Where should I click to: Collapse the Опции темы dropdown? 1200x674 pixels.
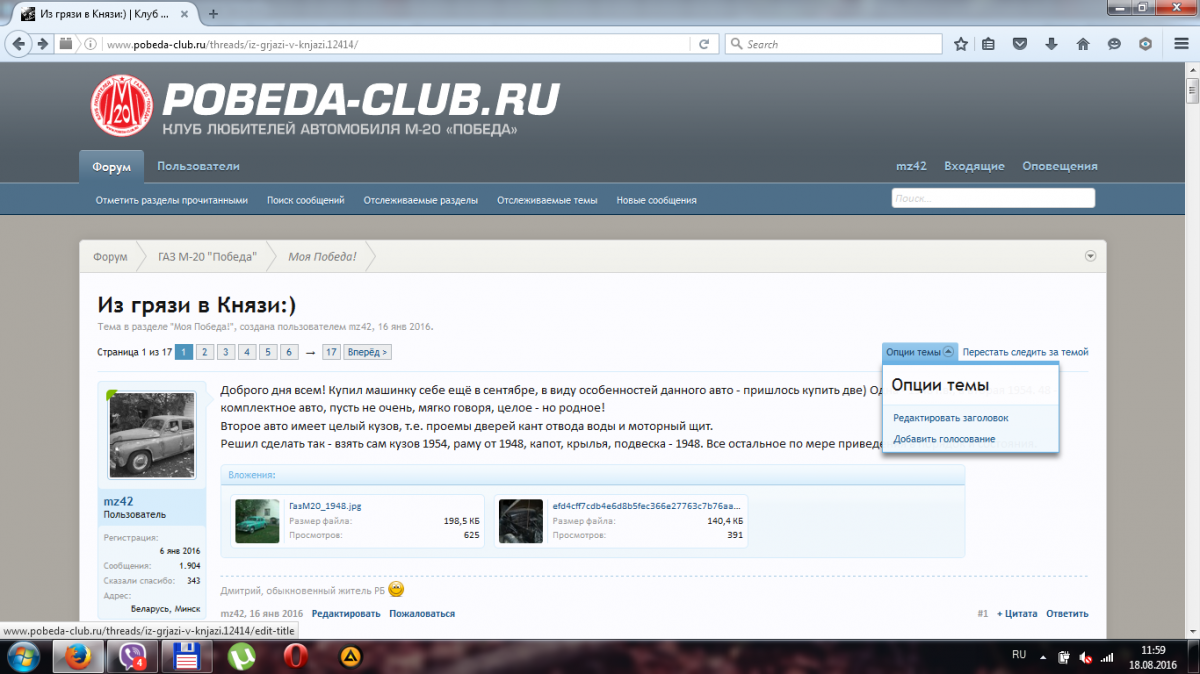(920, 352)
